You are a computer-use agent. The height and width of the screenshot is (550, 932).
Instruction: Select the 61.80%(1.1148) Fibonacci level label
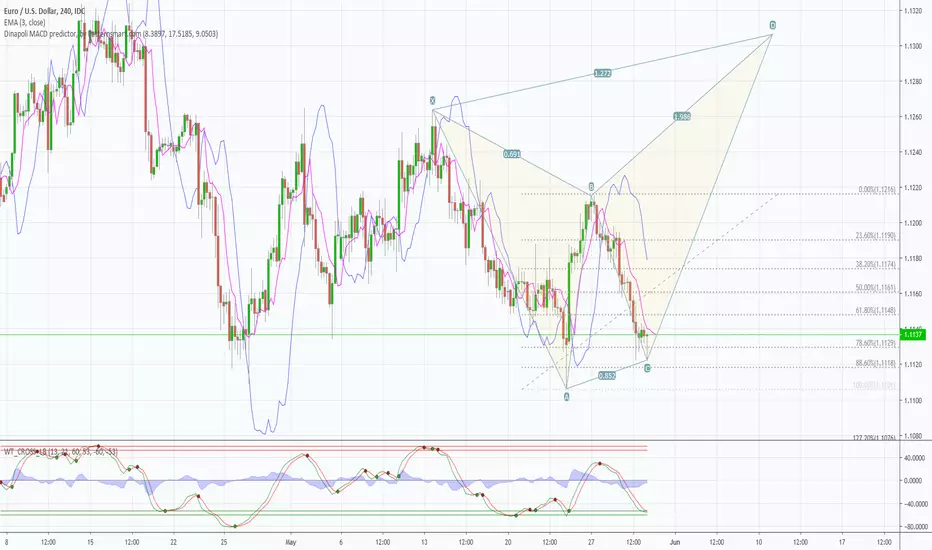coord(876,310)
